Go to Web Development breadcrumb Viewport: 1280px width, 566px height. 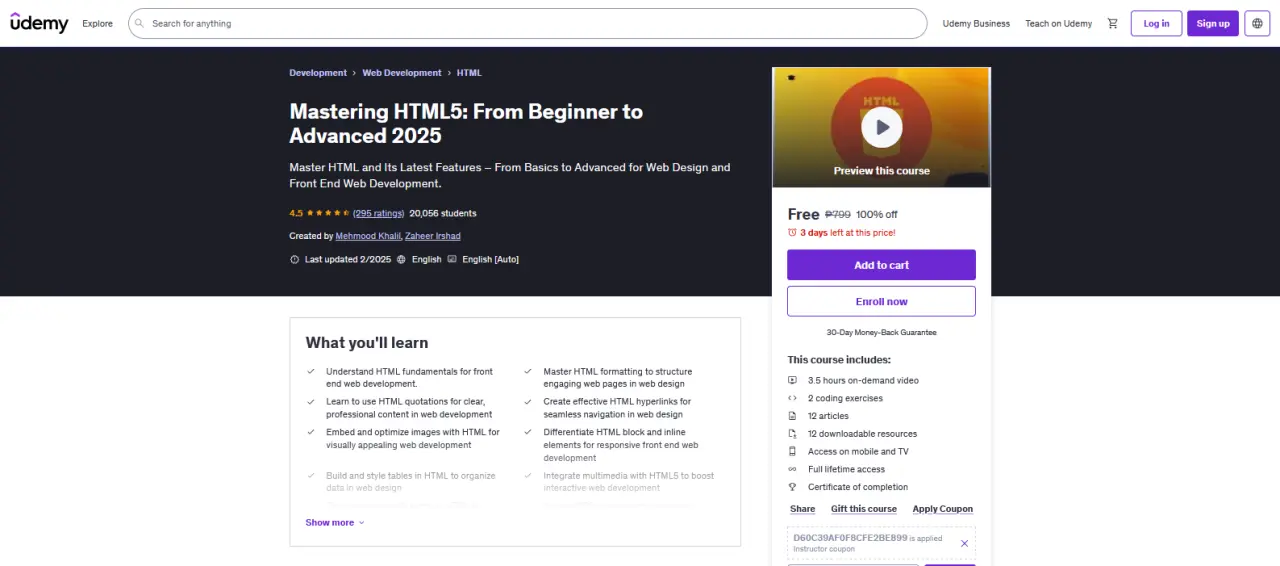402,73
